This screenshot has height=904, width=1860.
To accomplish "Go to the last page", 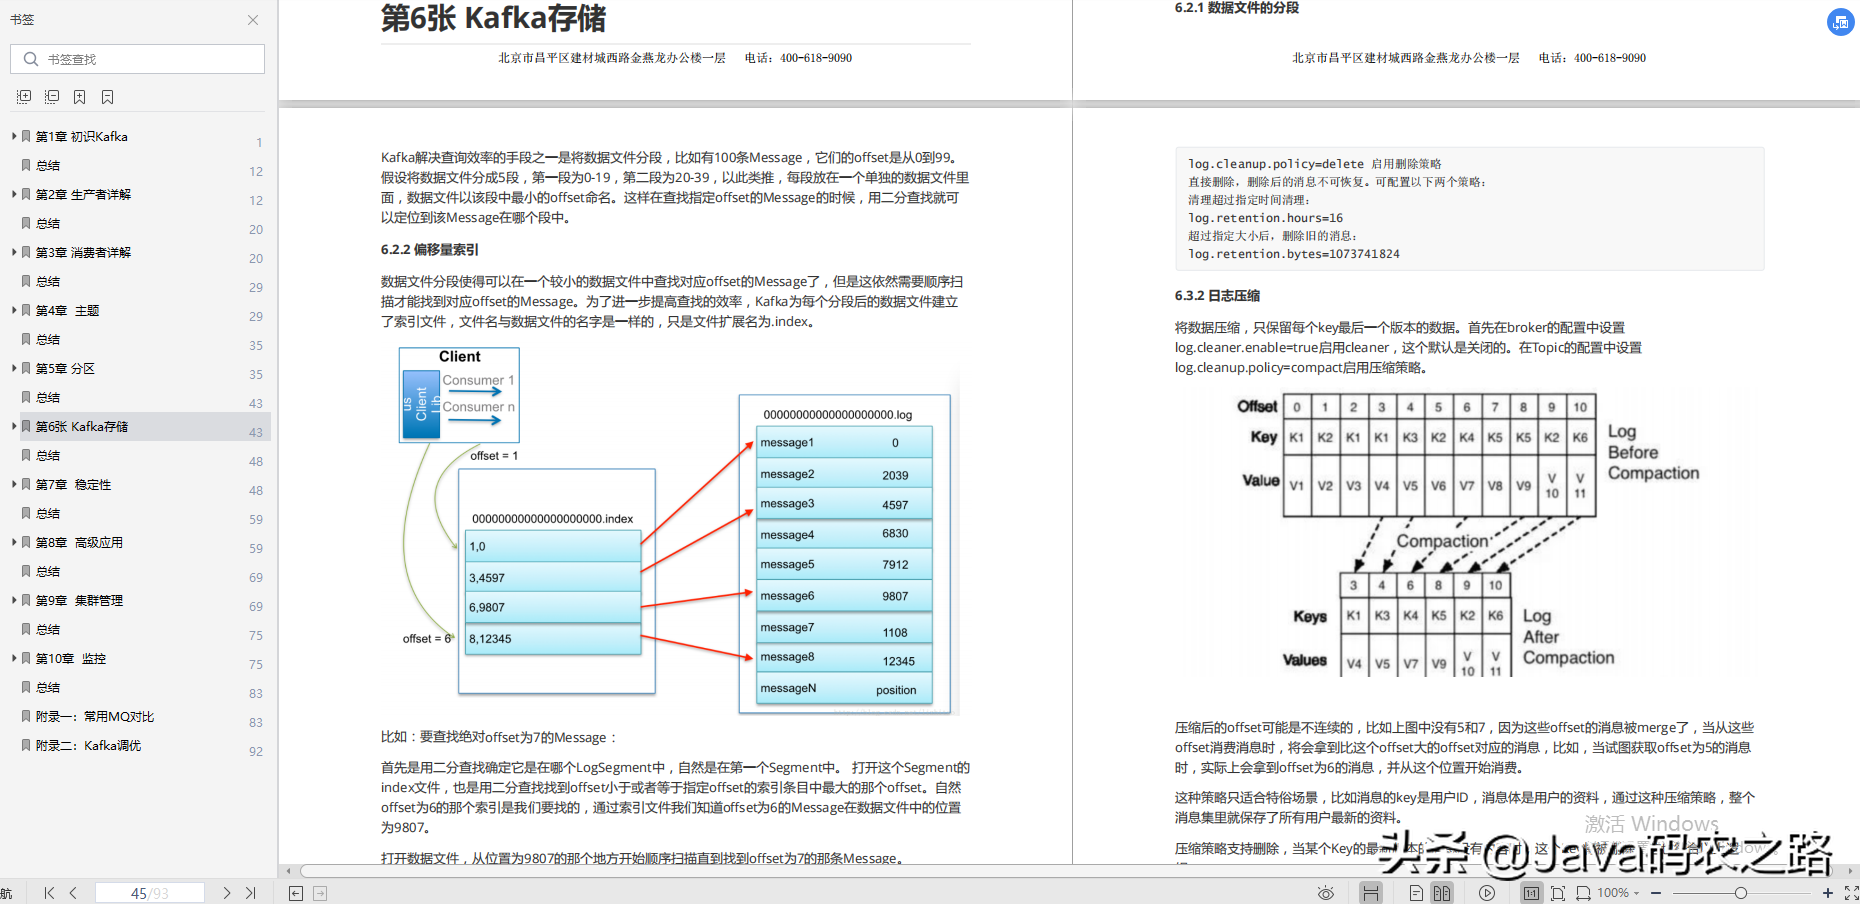I will coord(251,893).
